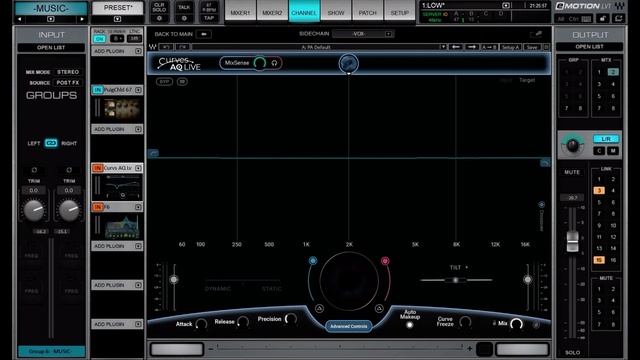Go to previous channel with left arrow under MUSIC
The width and height of the screenshot is (640, 360).
point(19,19)
